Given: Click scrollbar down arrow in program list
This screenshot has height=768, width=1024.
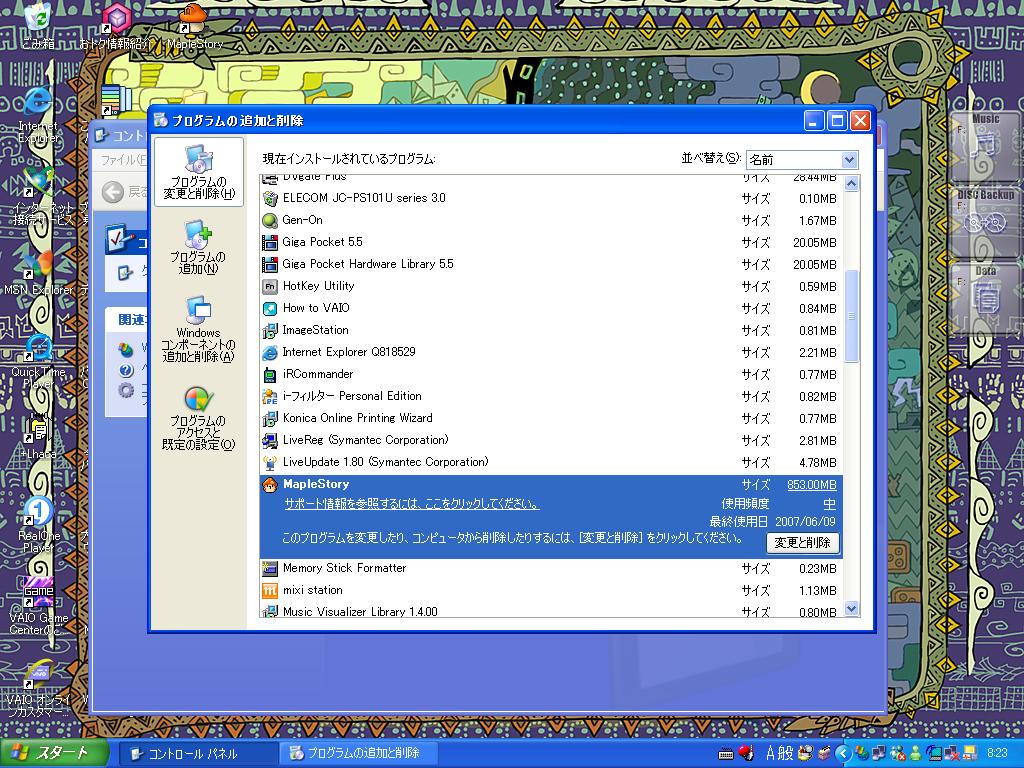Looking at the screenshot, I should point(851,609).
